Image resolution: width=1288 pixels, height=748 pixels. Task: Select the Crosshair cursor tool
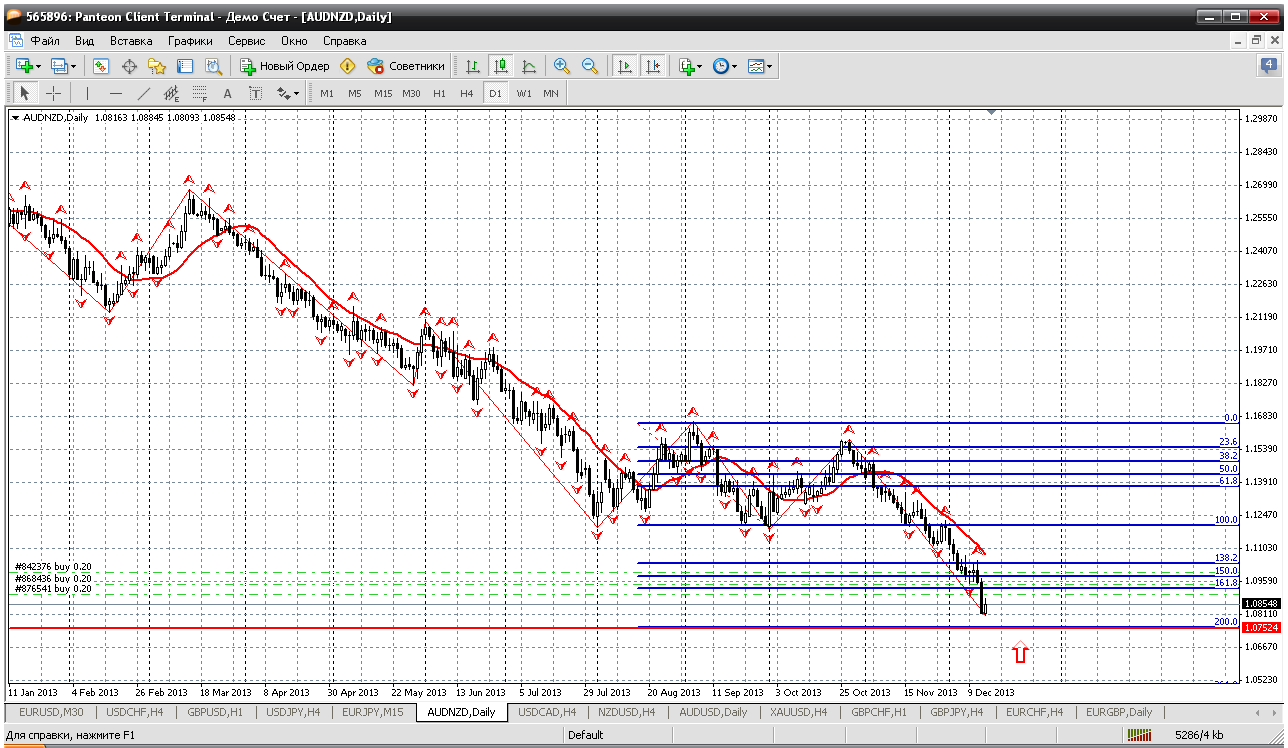pyautogui.click(x=53, y=93)
